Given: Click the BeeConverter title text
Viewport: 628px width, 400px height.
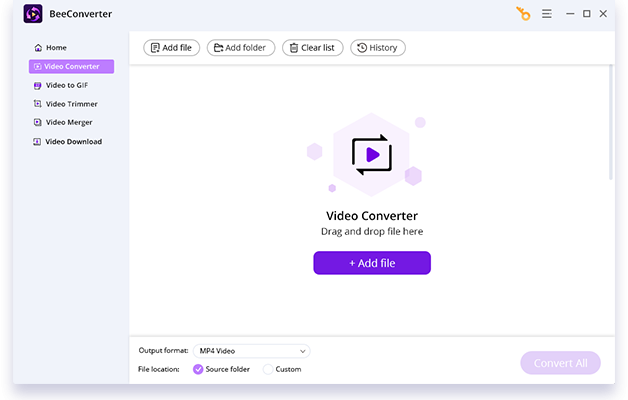Looking at the screenshot, I should click(x=81, y=14).
